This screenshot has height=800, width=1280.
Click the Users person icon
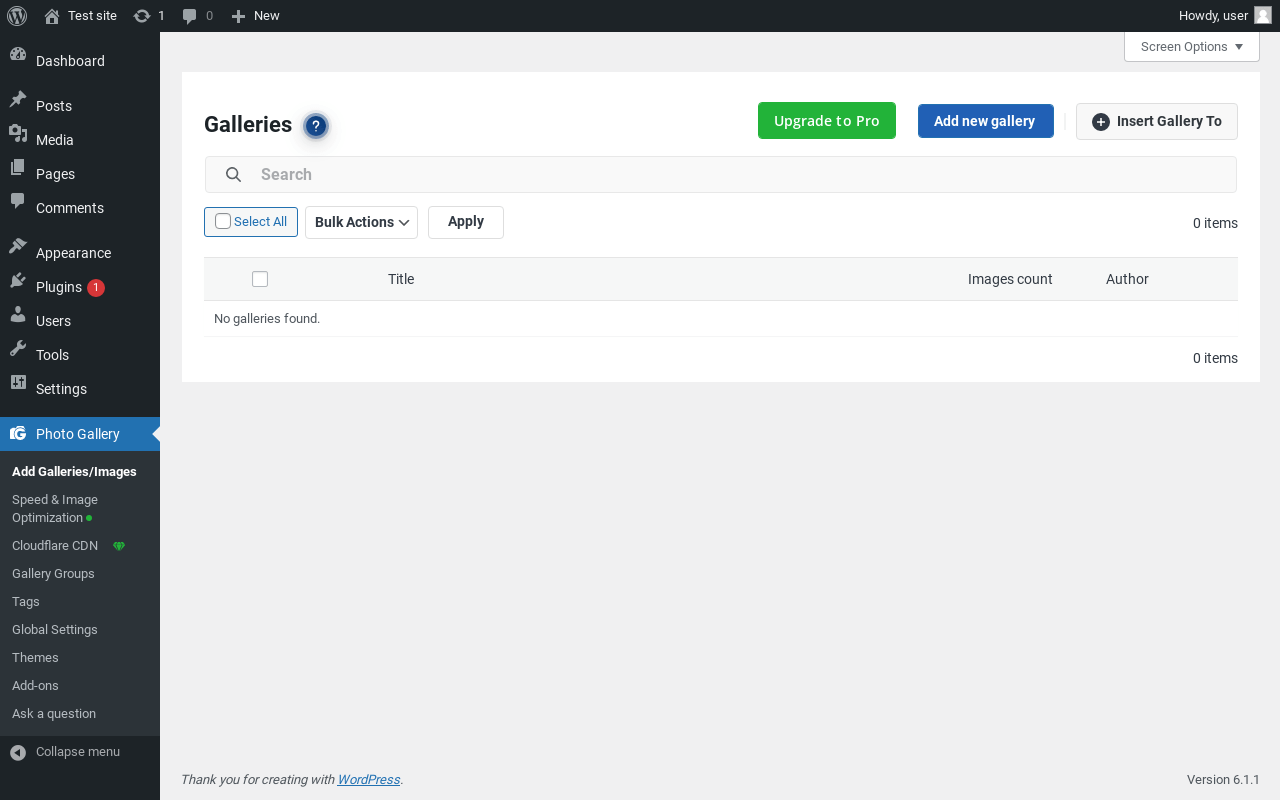[18, 315]
